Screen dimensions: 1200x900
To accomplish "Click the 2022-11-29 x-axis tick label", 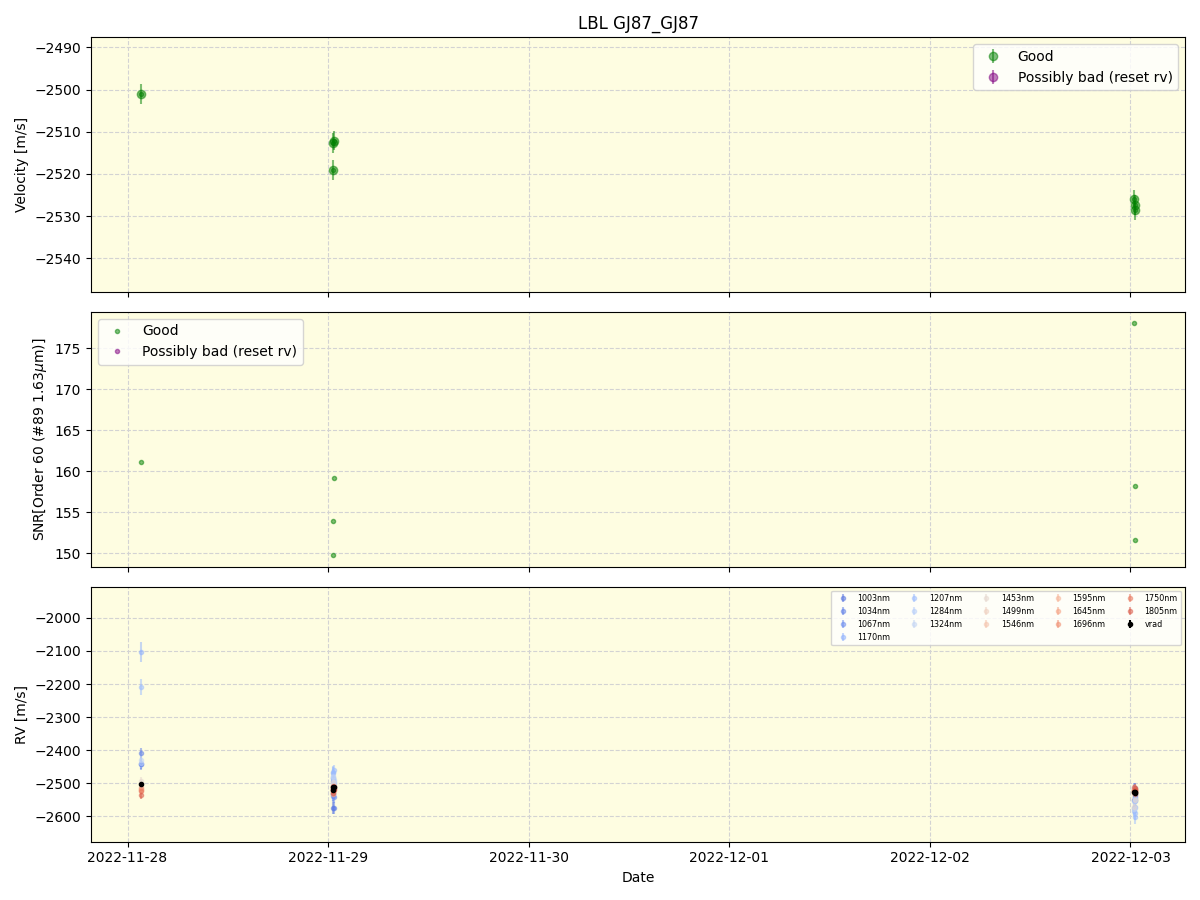I will tap(328, 857).
